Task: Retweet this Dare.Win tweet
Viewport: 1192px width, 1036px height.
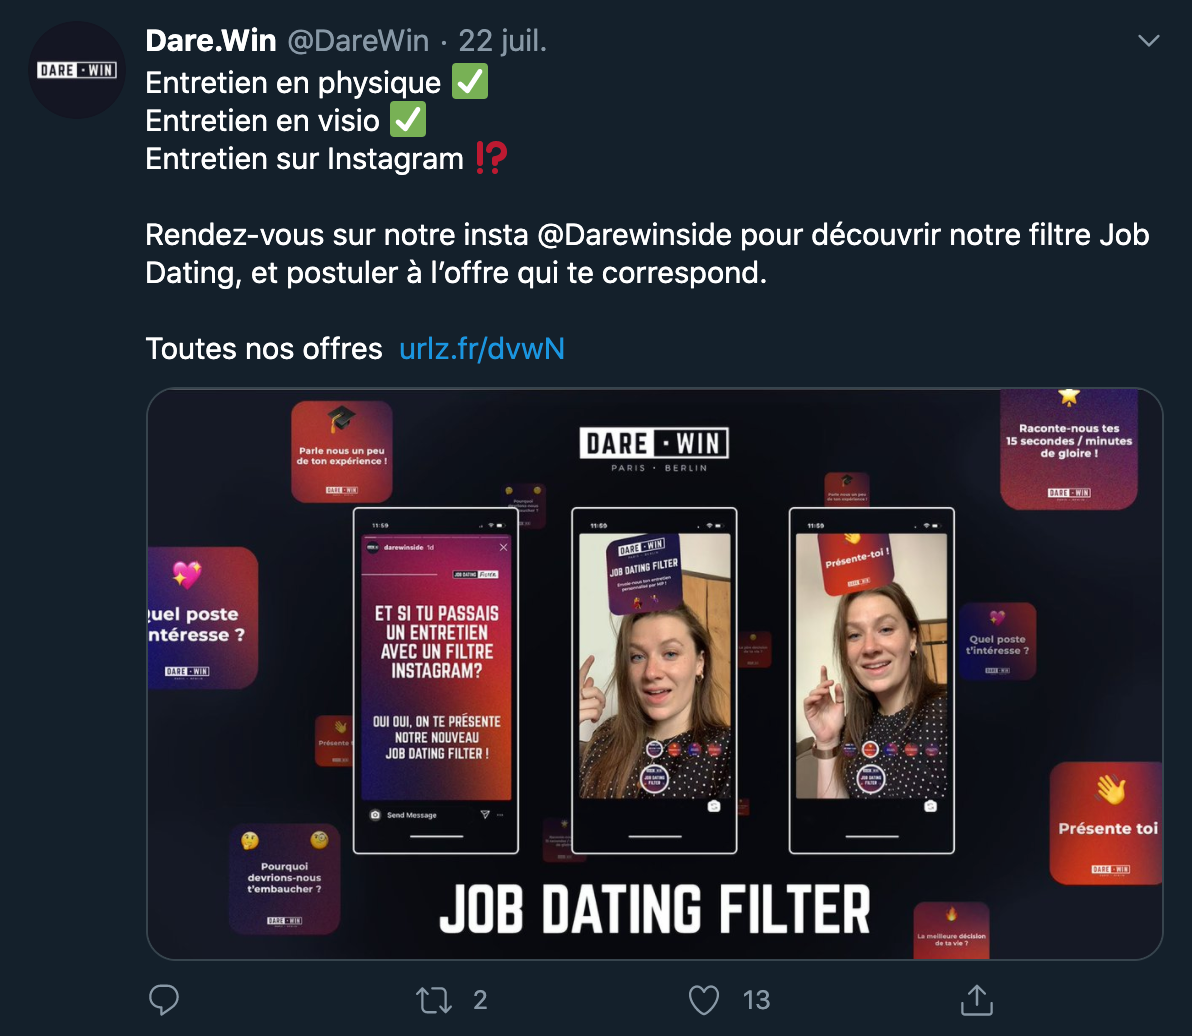Action: pos(435,999)
